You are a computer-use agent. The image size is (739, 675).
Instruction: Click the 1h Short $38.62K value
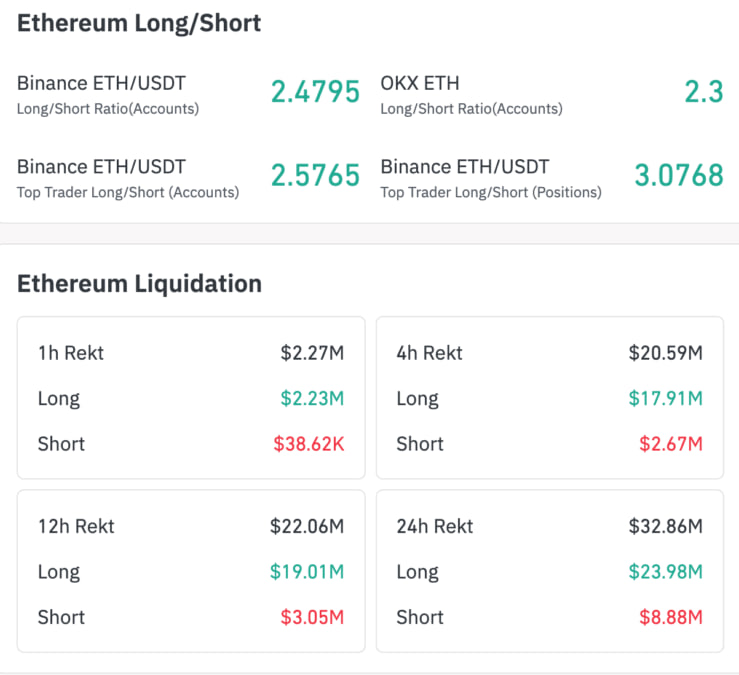pos(308,444)
